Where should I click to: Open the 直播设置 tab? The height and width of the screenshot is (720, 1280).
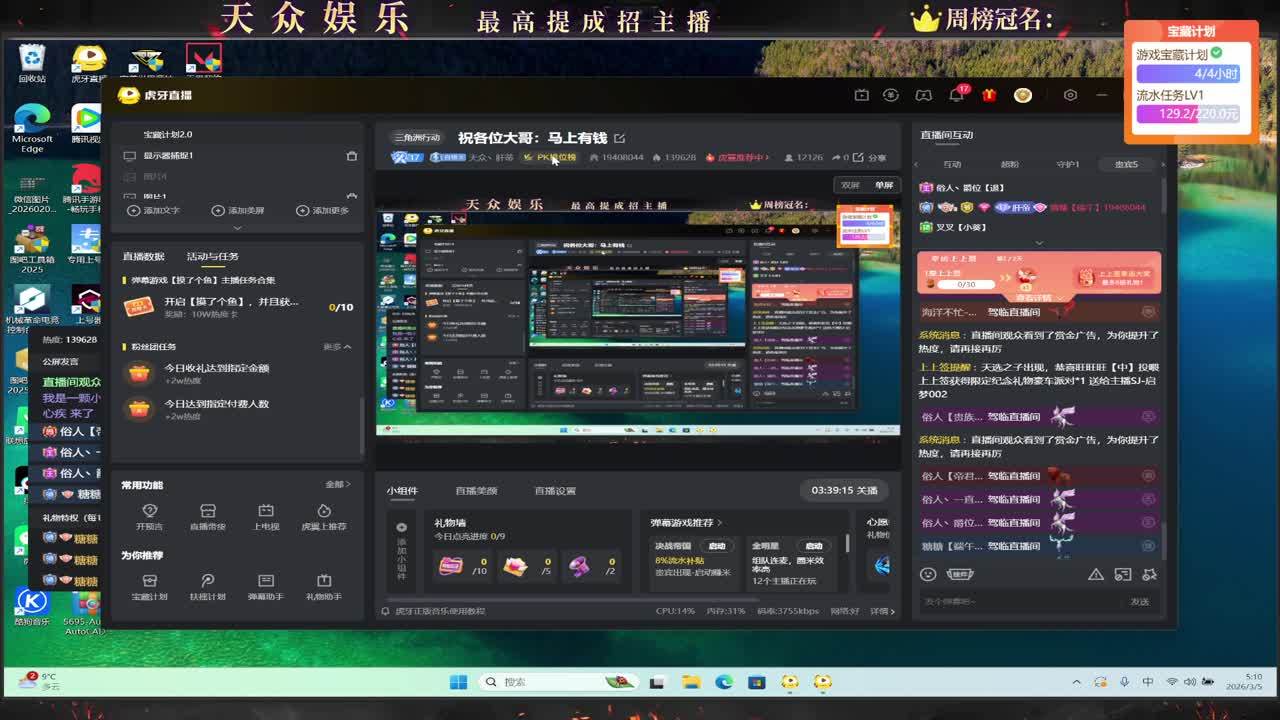[555, 491]
